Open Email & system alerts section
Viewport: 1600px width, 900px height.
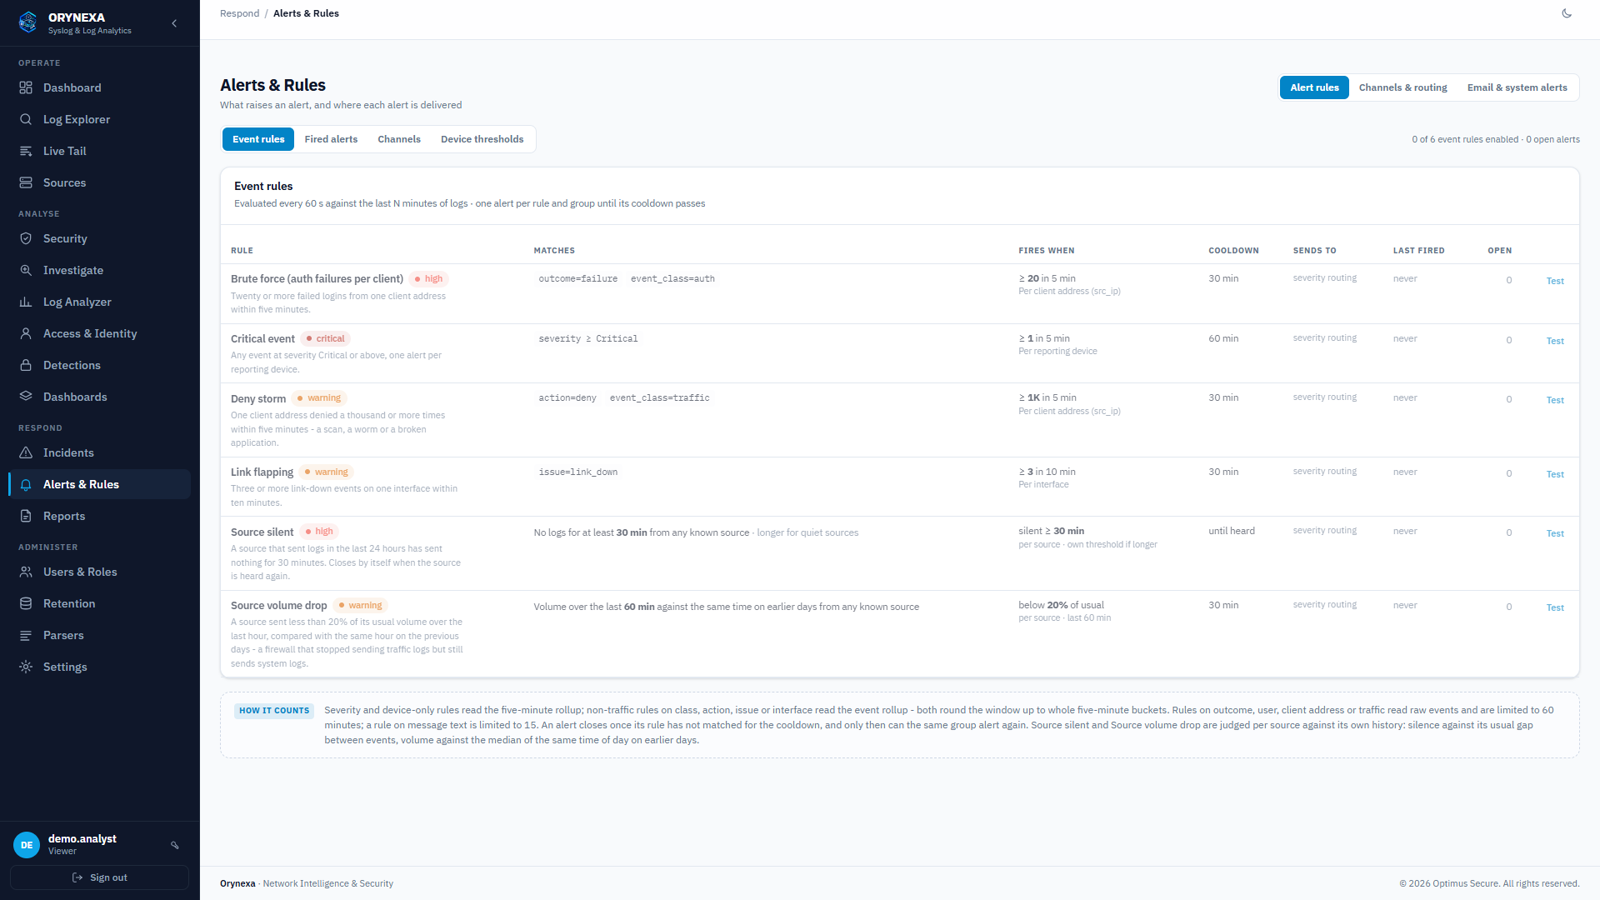[1517, 88]
